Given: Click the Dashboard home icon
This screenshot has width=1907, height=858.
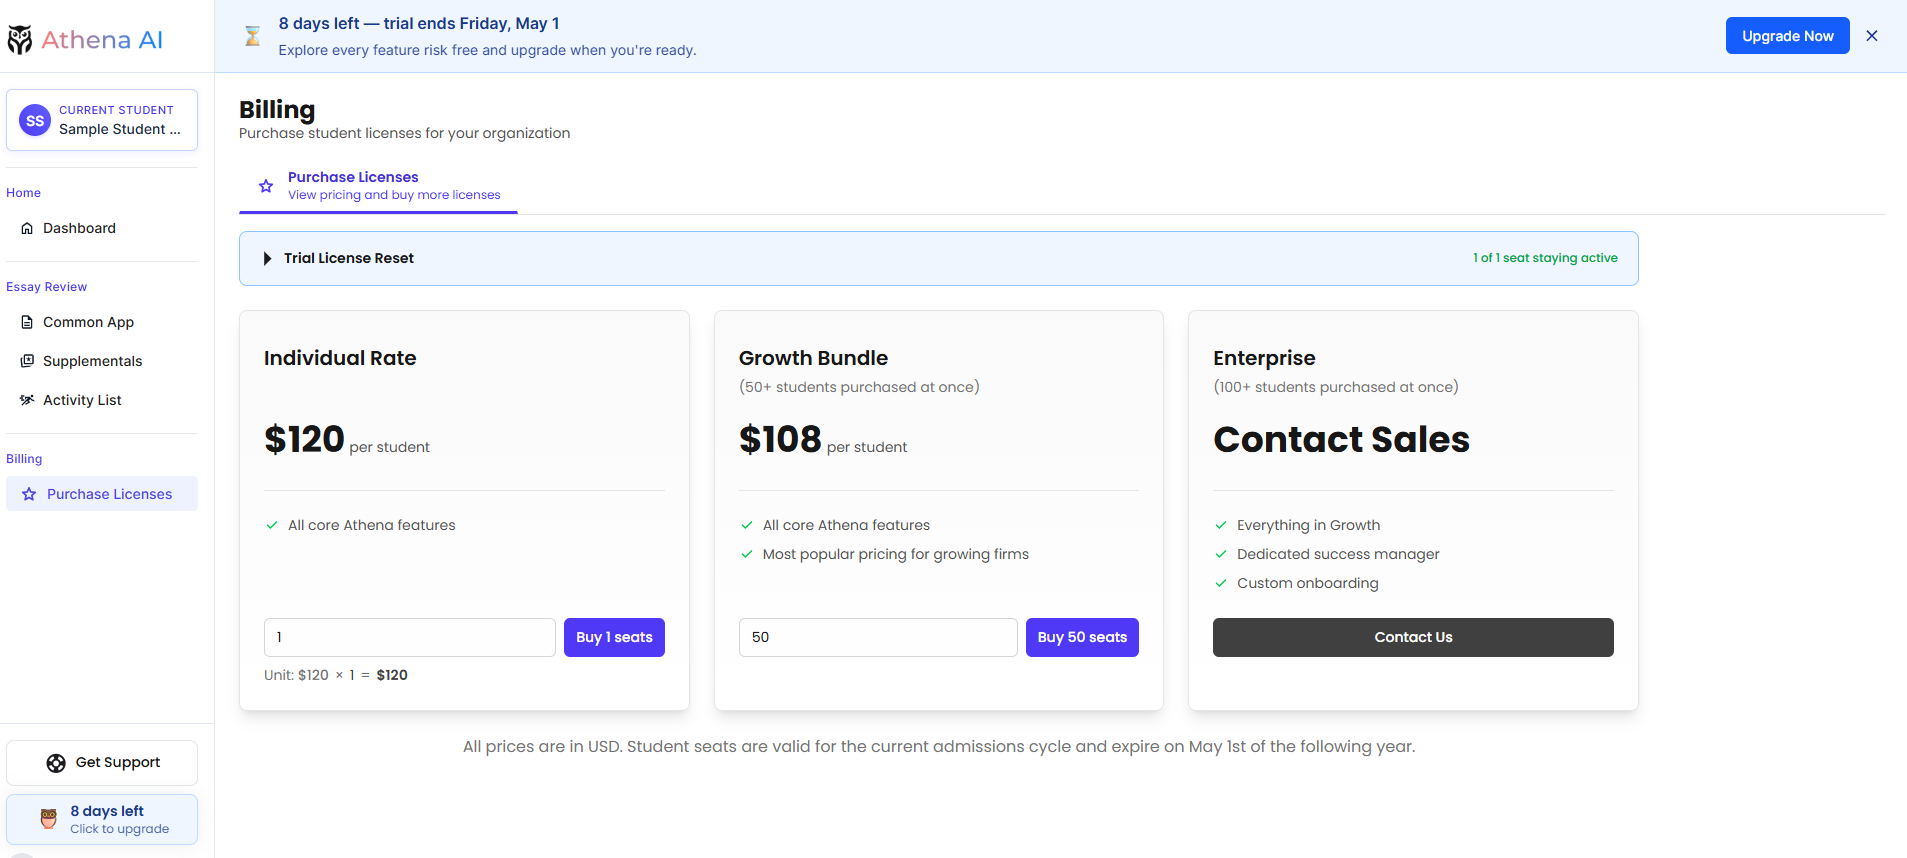Looking at the screenshot, I should pyautogui.click(x=27, y=229).
